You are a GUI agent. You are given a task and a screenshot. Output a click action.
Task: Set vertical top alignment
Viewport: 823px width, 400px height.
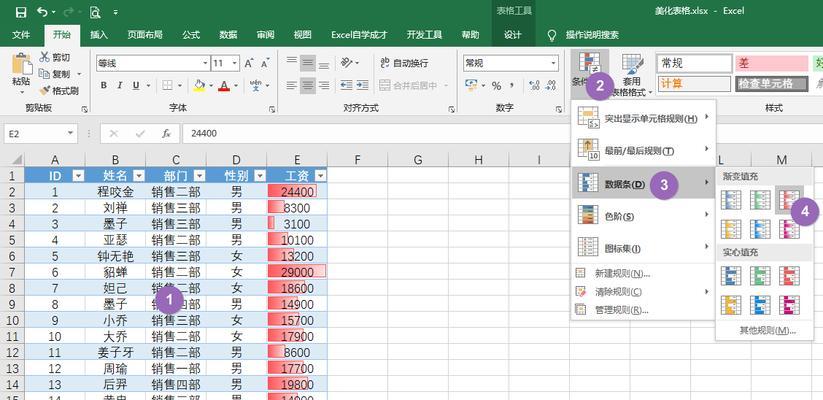coord(292,63)
